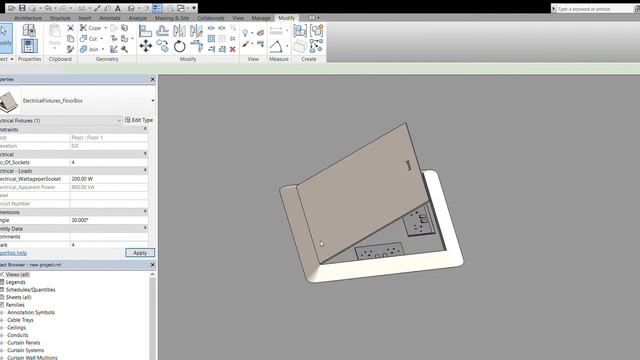Select the Rotate tool
The image size is (640, 360).
coord(180,46)
